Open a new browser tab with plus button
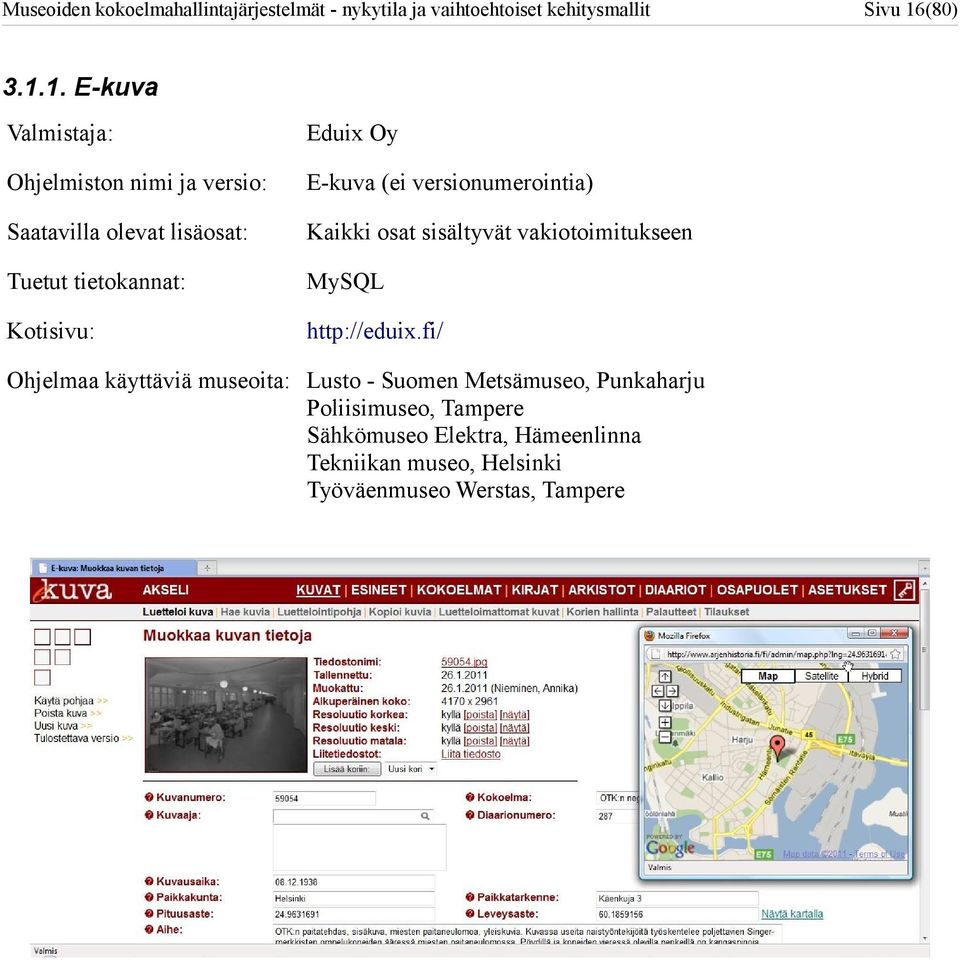 click(207, 568)
